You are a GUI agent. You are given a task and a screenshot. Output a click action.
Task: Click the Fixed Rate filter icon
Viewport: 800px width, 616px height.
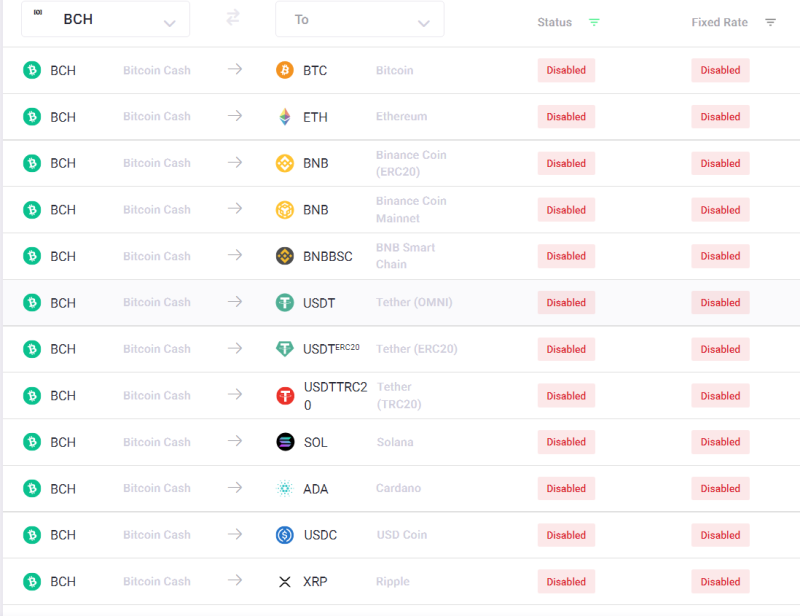(770, 22)
